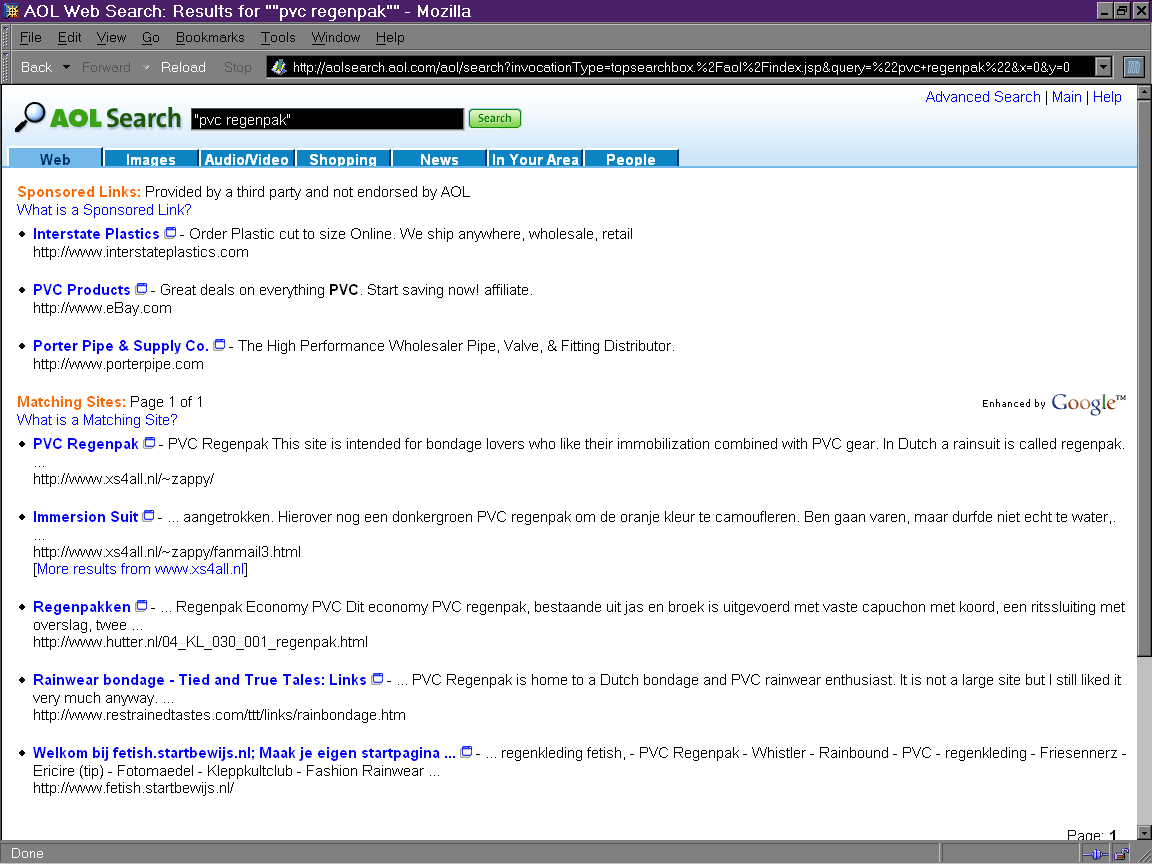Screen dimensions: 1152x864
Task: Click the green Search button
Action: [x=494, y=118]
